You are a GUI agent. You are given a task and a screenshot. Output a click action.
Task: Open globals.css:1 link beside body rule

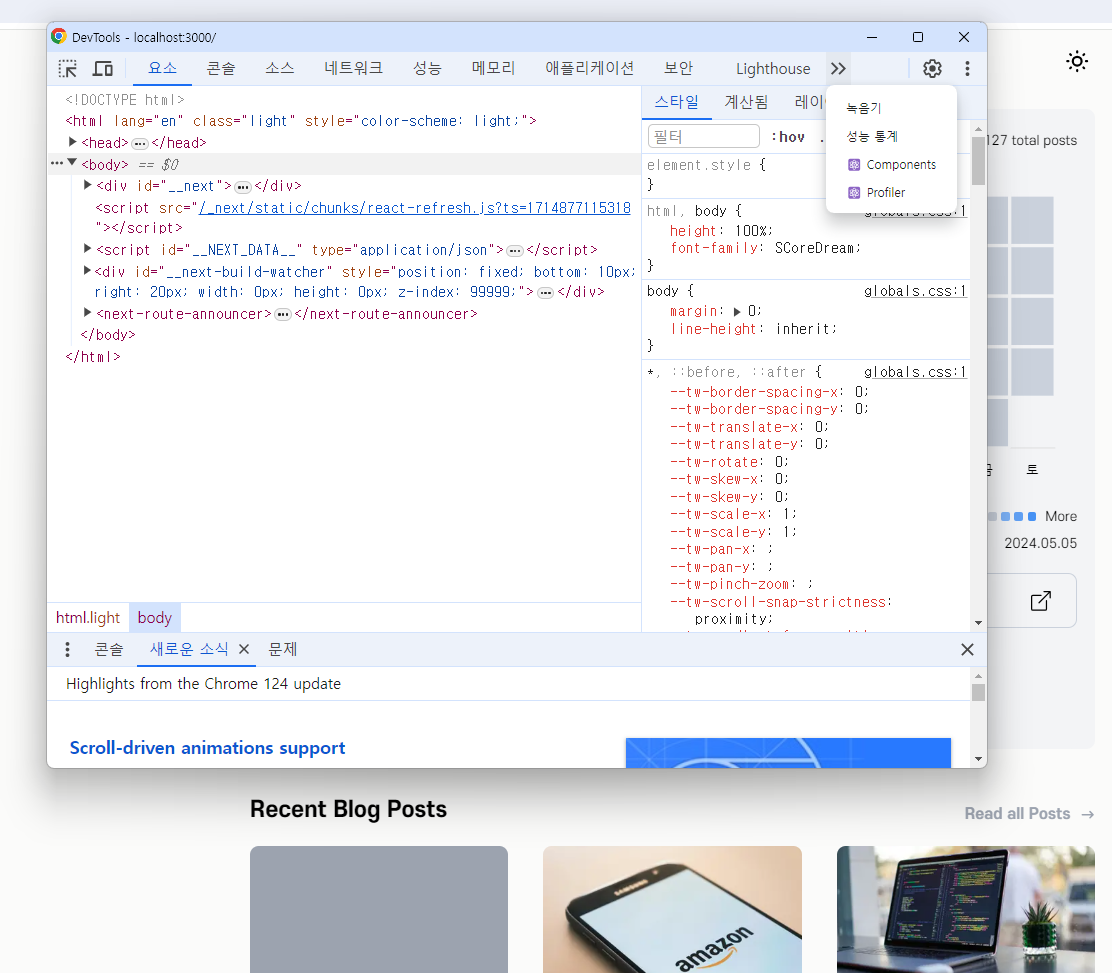pos(915,291)
